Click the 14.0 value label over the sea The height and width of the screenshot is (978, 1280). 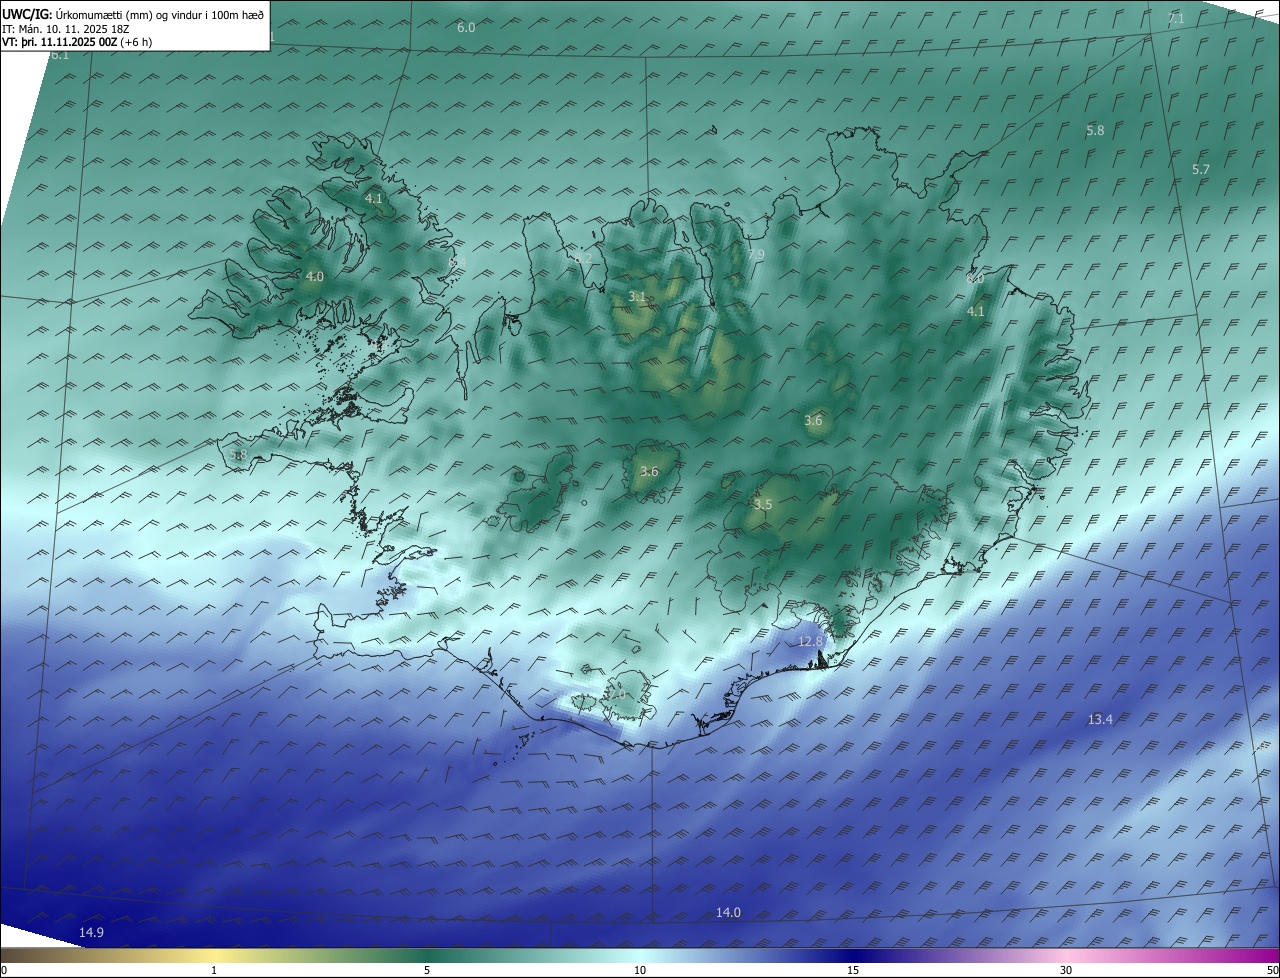(x=728, y=913)
